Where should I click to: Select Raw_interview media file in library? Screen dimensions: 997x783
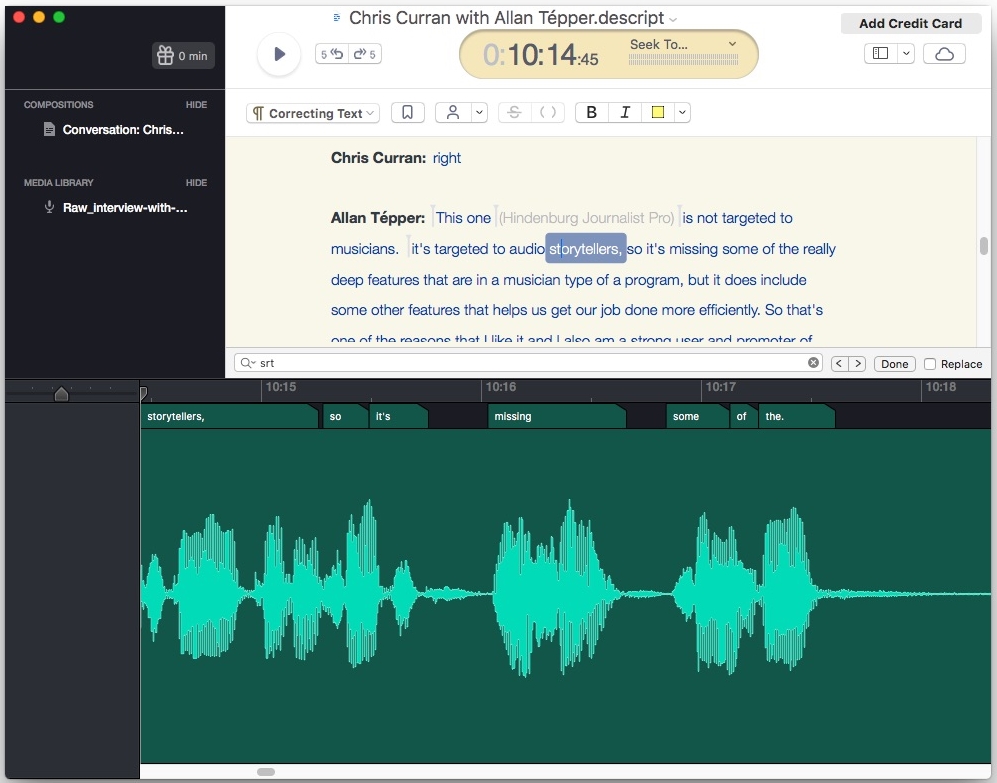point(125,208)
